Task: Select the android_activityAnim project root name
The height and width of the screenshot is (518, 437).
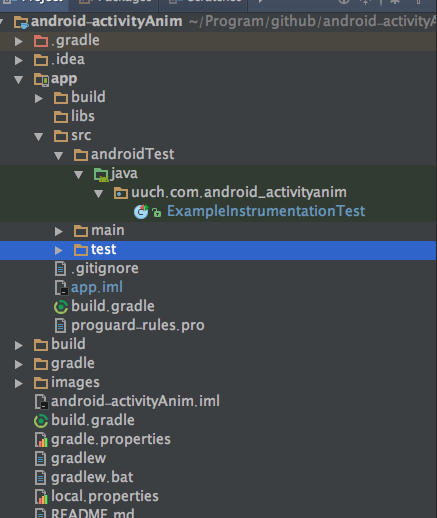Action: pos(107,21)
